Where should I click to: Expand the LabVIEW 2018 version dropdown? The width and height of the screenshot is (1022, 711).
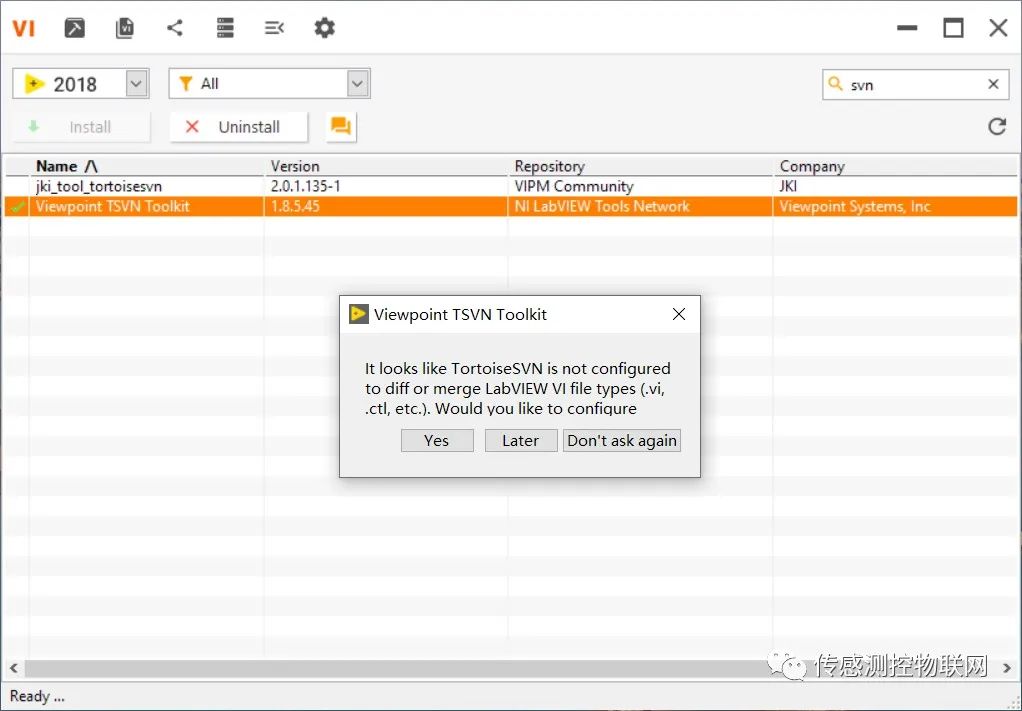coord(137,84)
